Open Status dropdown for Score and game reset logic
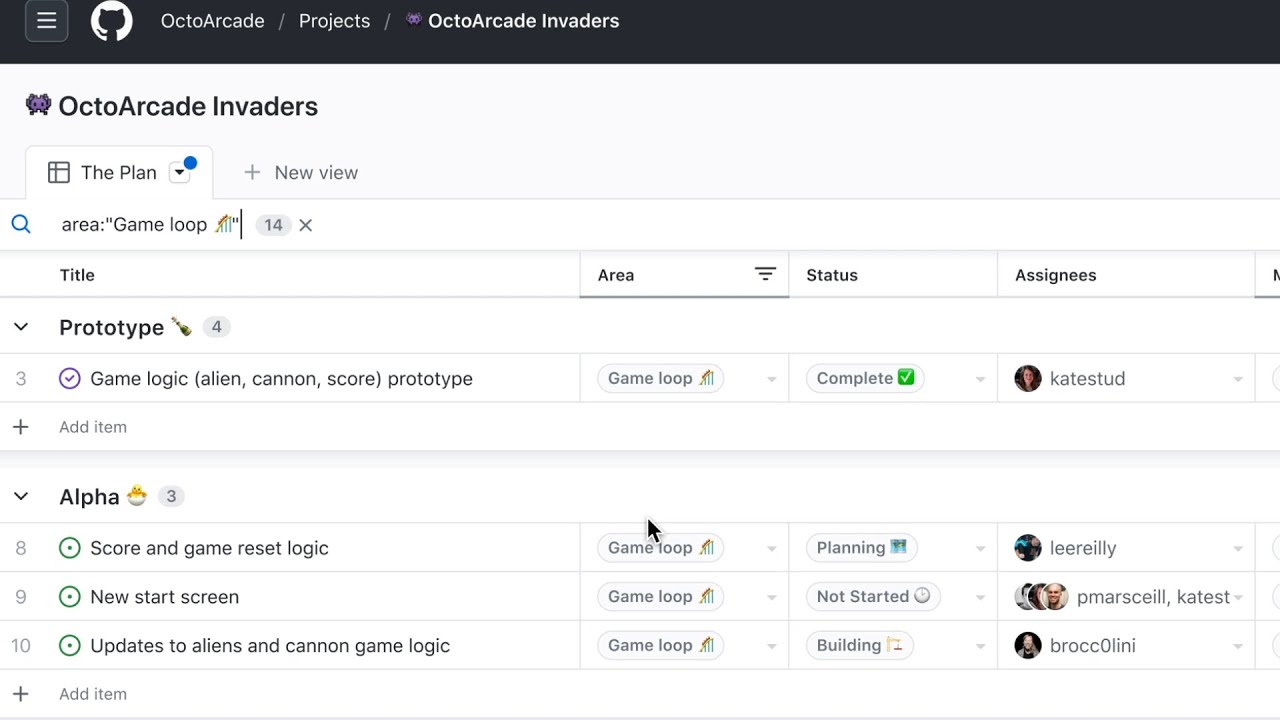This screenshot has height=720, width=1280. (980, 549)
